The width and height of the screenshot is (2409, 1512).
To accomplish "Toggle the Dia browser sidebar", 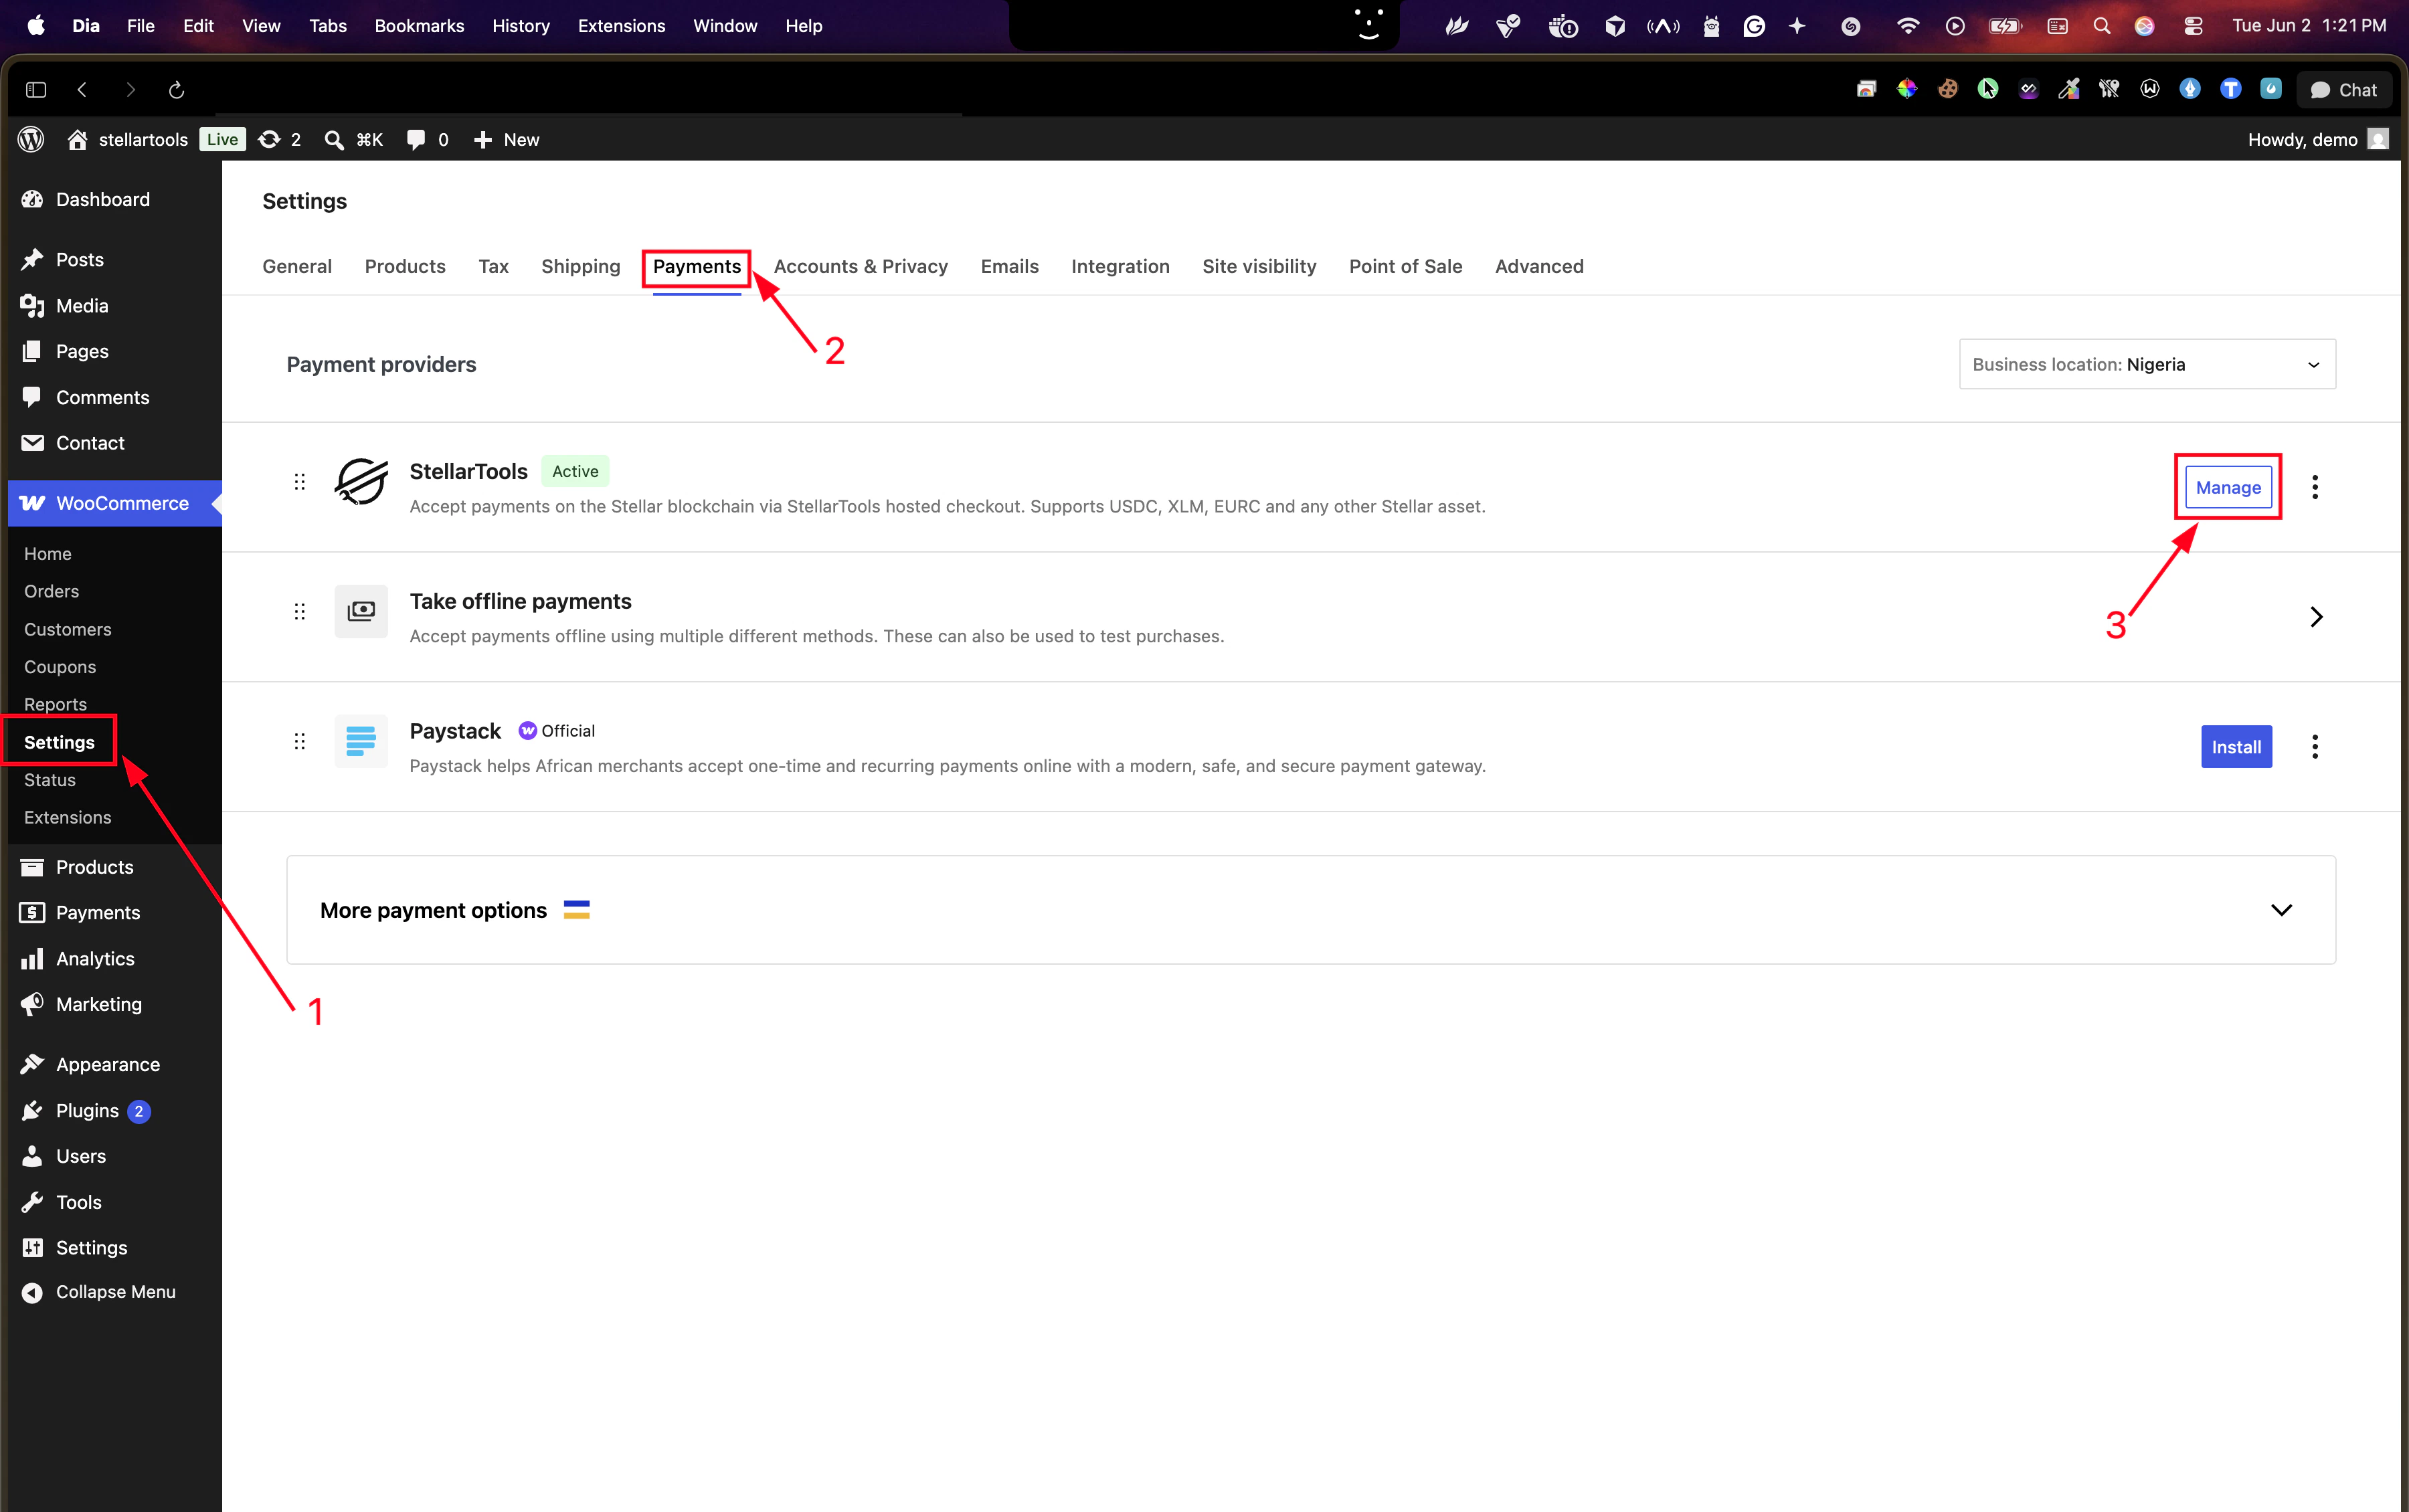I will (x=36, y=90).
